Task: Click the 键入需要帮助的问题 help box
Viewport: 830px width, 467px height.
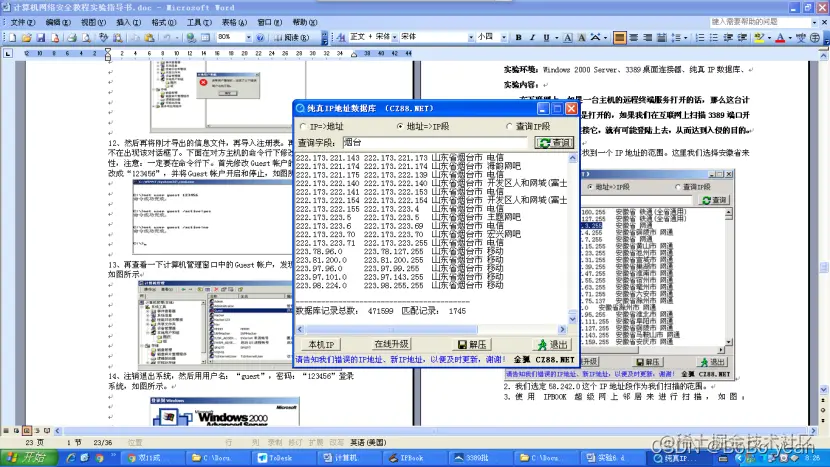Action: tap(760, 22)
